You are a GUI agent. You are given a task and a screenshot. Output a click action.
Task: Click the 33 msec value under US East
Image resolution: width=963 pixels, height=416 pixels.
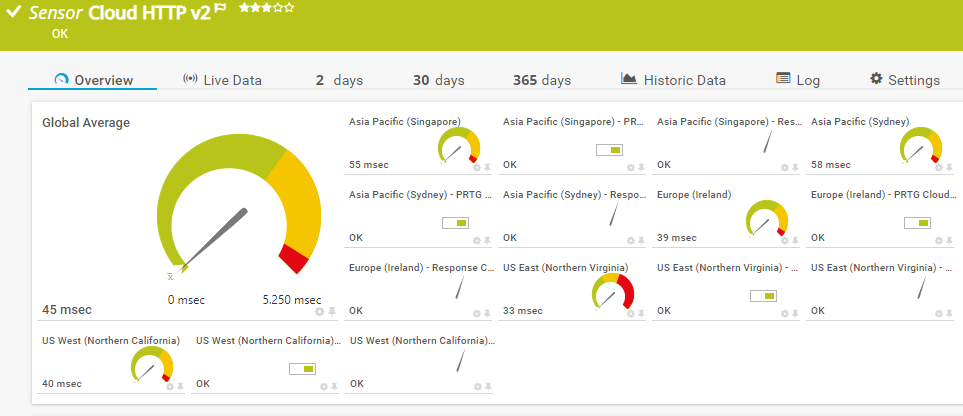tap(523, 311)
